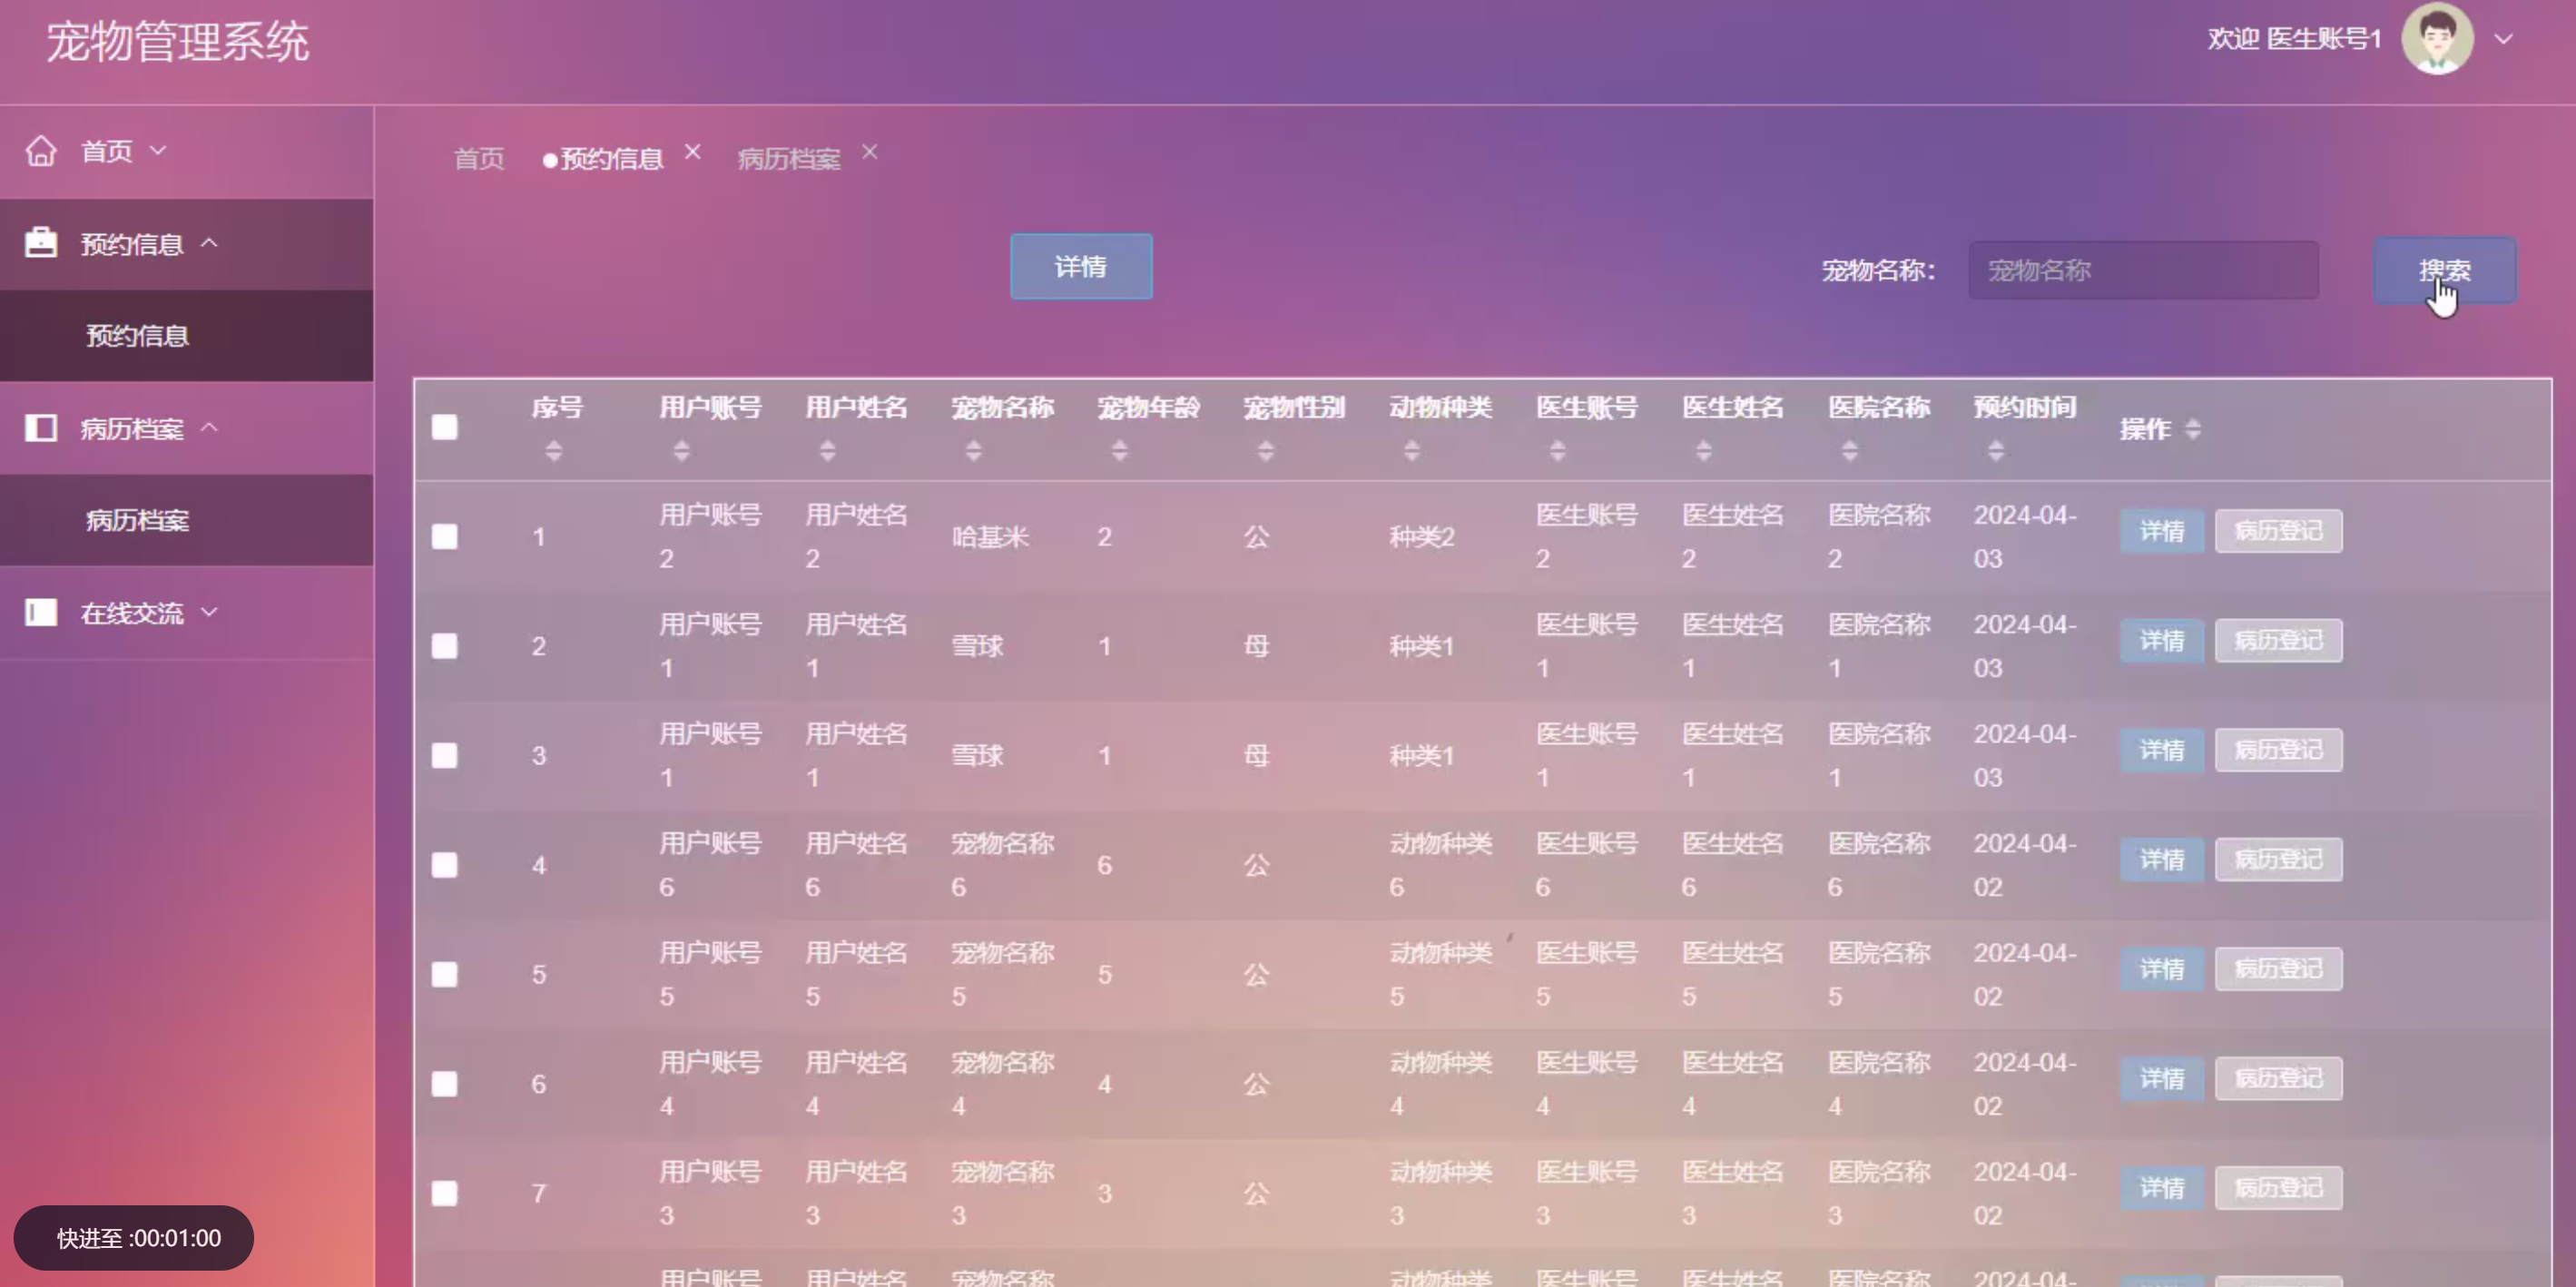Screen dimensions: 2576x1287
Task: Click 病历登记 for row 1 哈基米
Action: (2278, 531)
